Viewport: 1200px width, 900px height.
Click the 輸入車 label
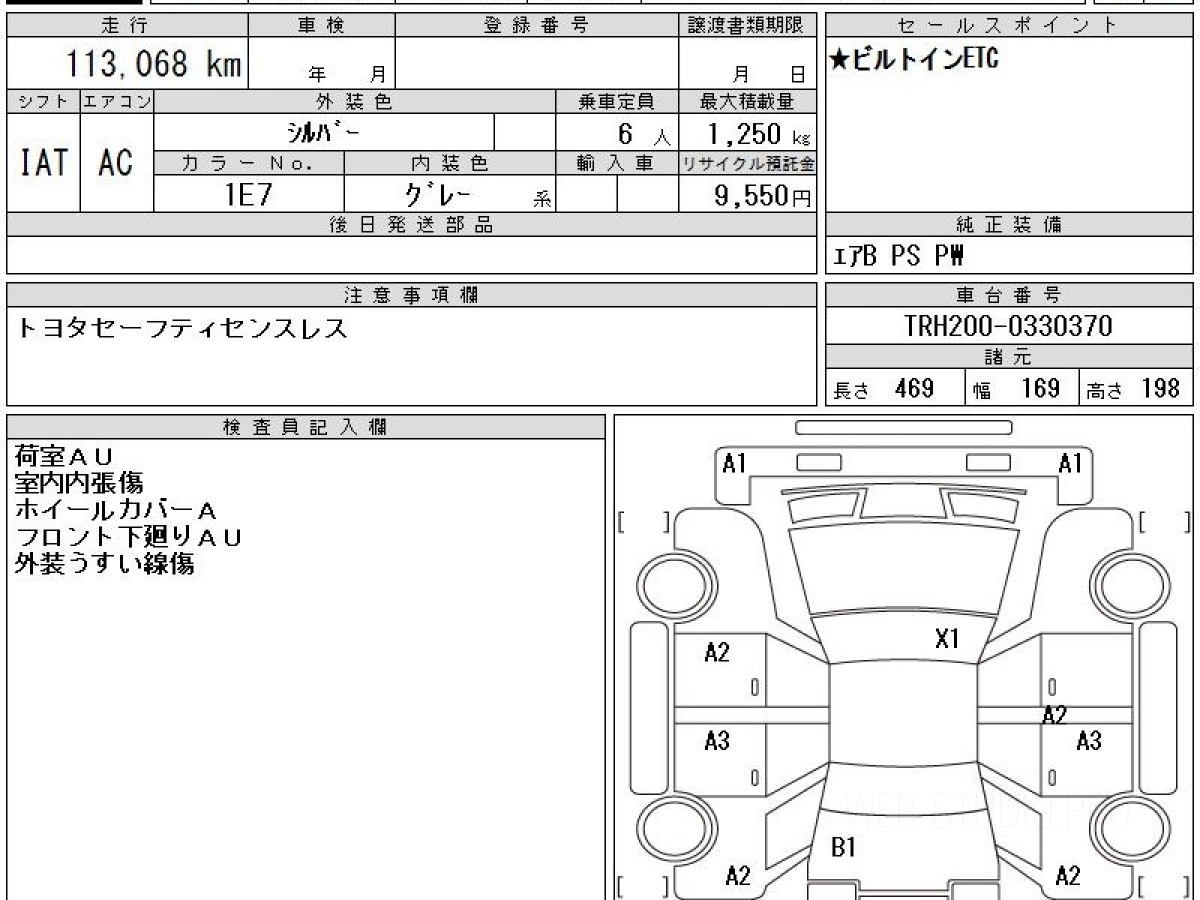pos(617,163)
